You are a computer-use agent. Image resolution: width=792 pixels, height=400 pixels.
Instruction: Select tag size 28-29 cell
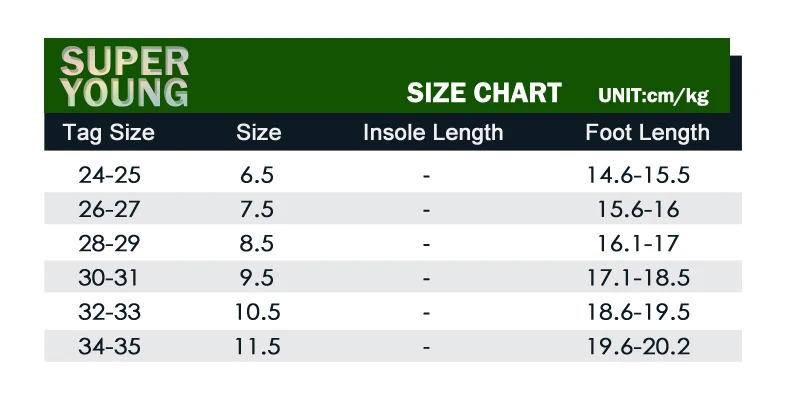[109, 243]
